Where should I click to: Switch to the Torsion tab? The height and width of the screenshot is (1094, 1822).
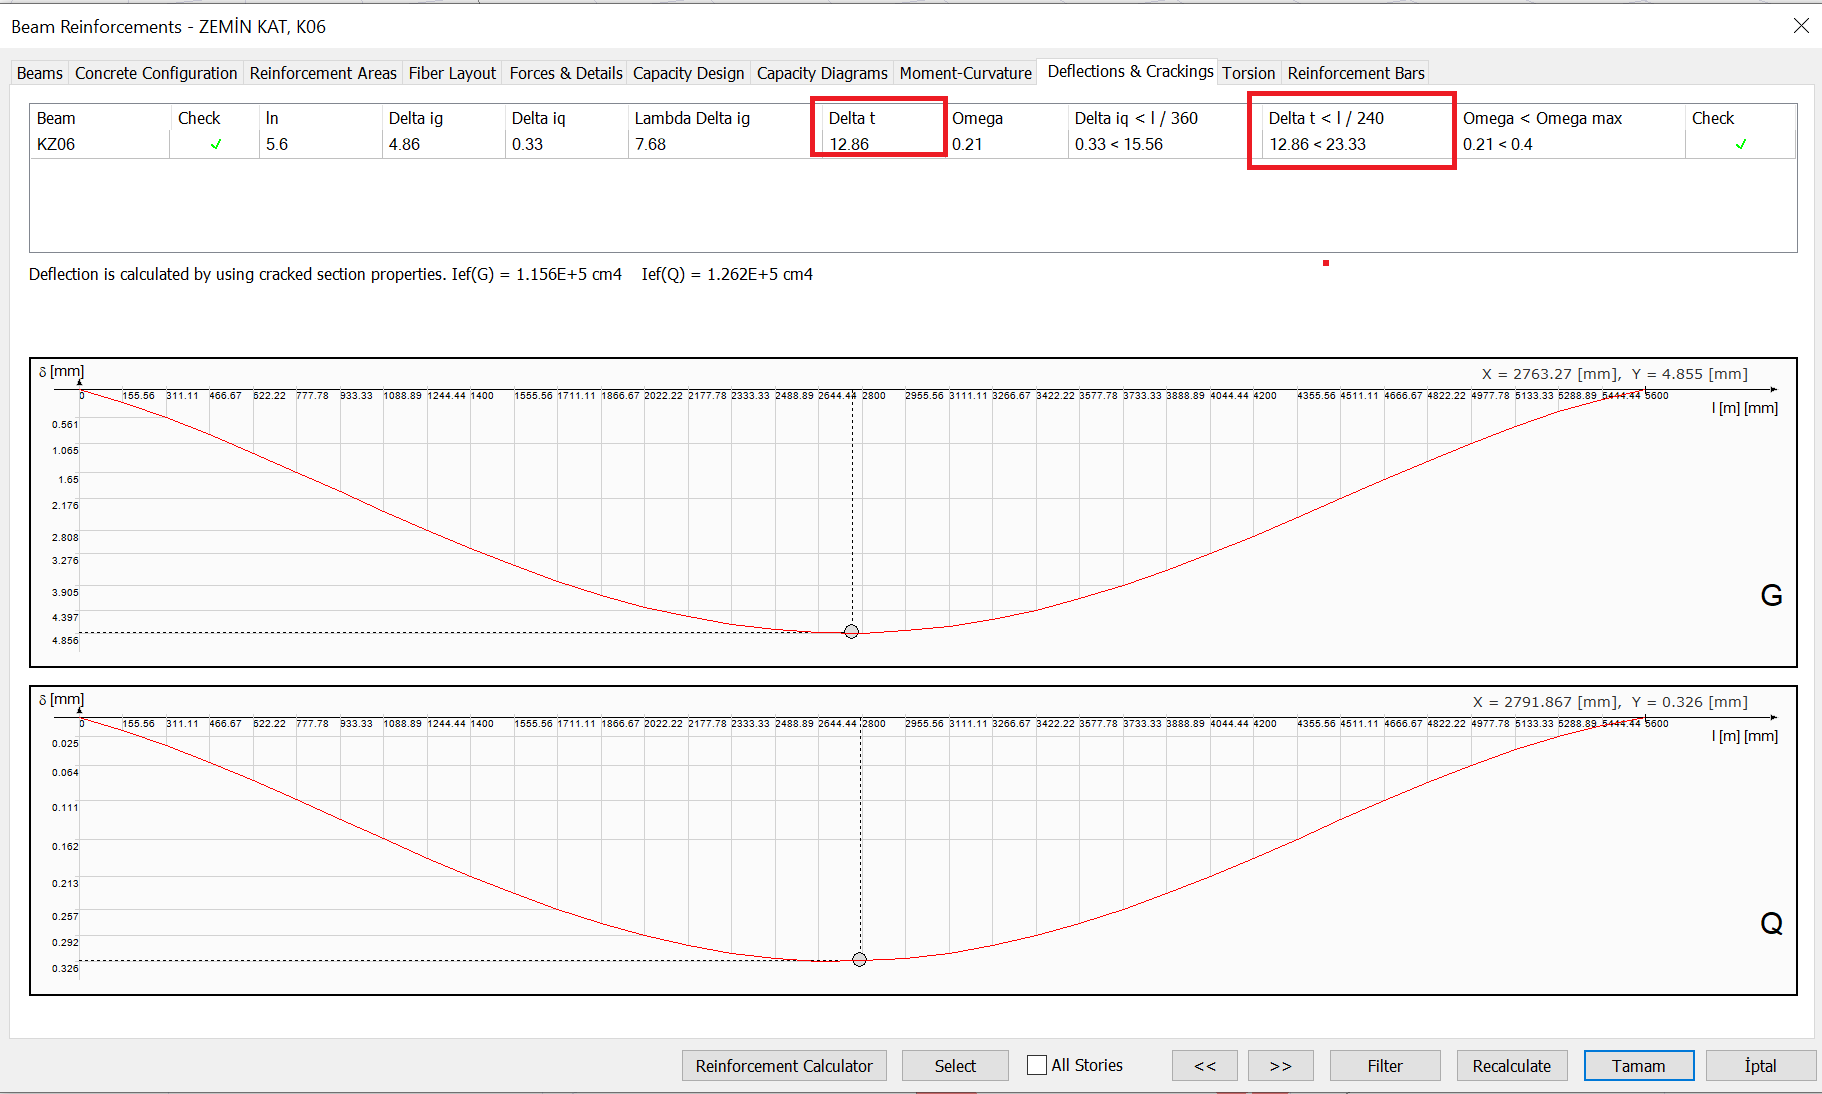[1248, 73]
